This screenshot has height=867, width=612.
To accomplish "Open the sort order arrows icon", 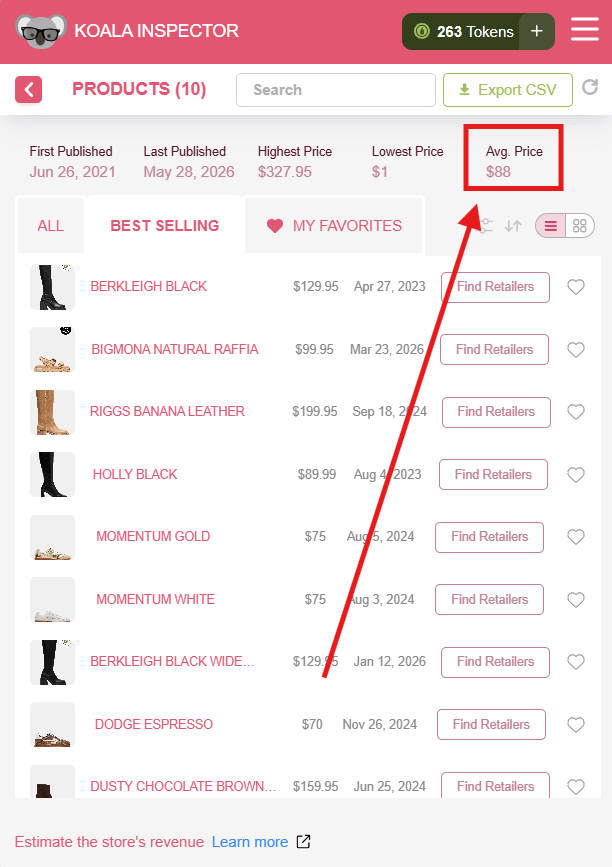I will tap(513, 226).
